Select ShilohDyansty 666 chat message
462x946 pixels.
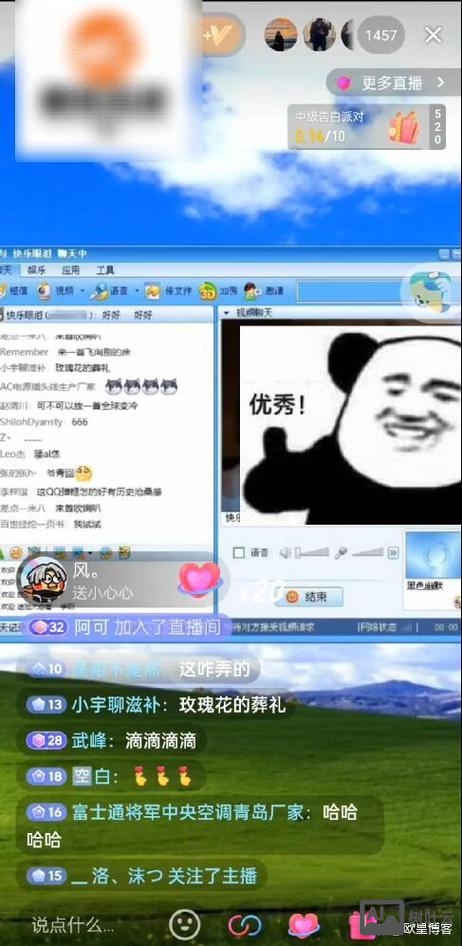click(x=44, y=422)
